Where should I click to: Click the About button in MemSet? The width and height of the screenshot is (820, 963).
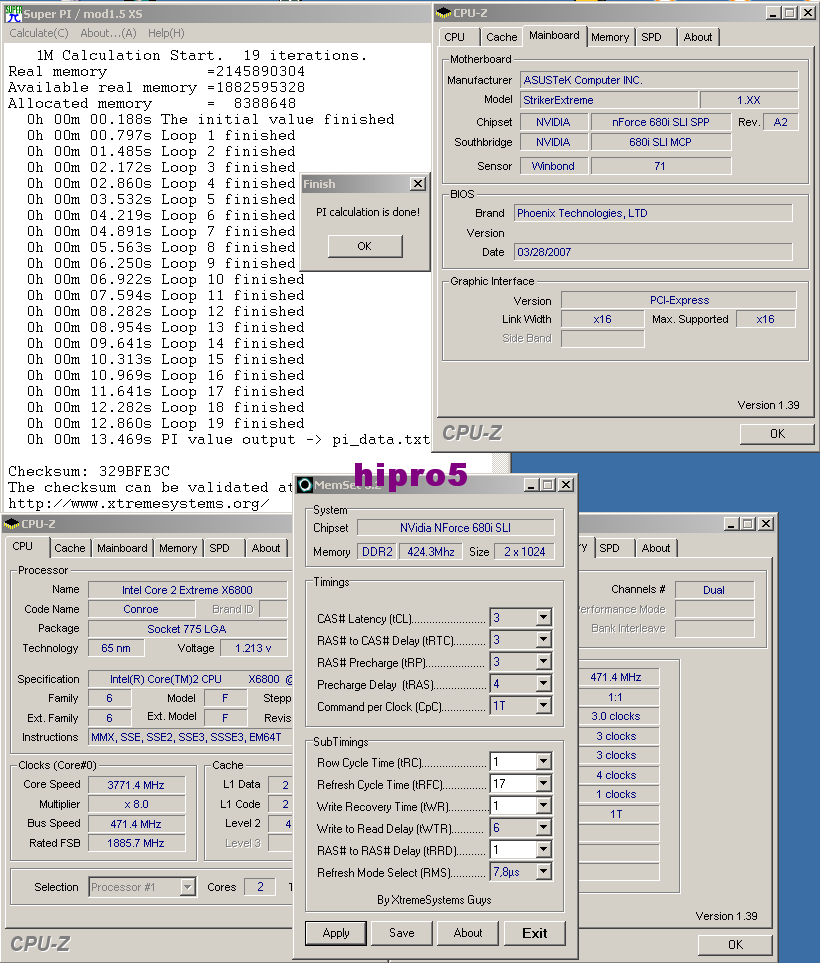click(468, 933)
